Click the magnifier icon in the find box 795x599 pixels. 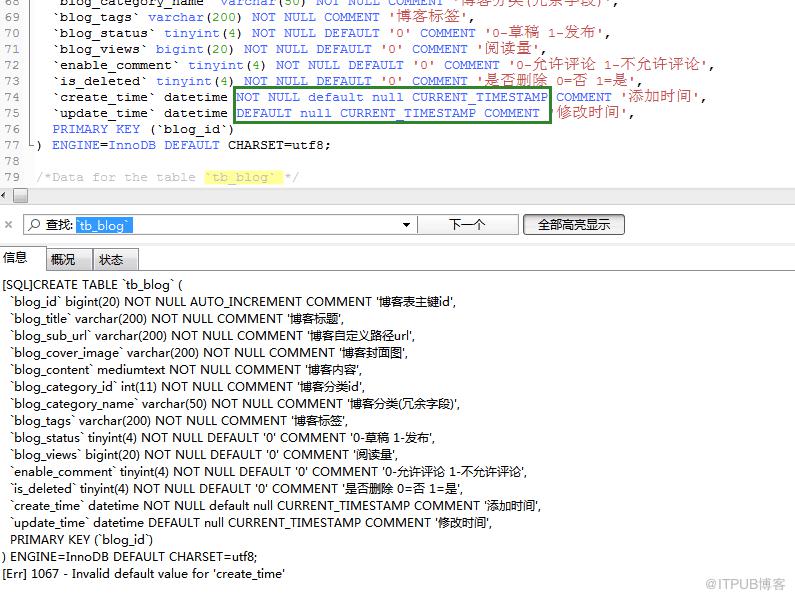(x=34, y=224)
